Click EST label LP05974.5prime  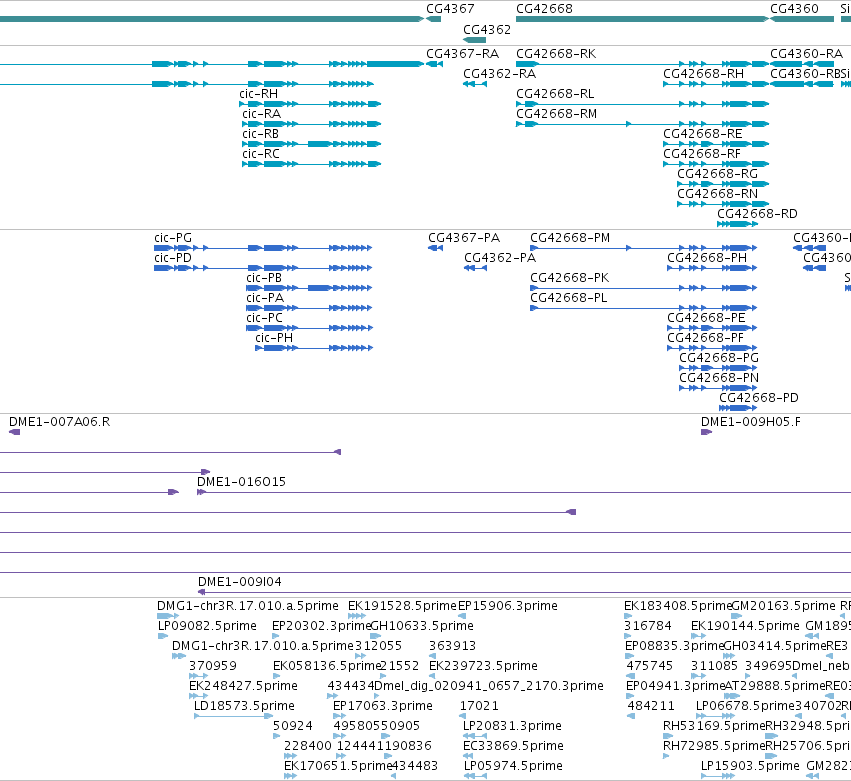[513, 766]
